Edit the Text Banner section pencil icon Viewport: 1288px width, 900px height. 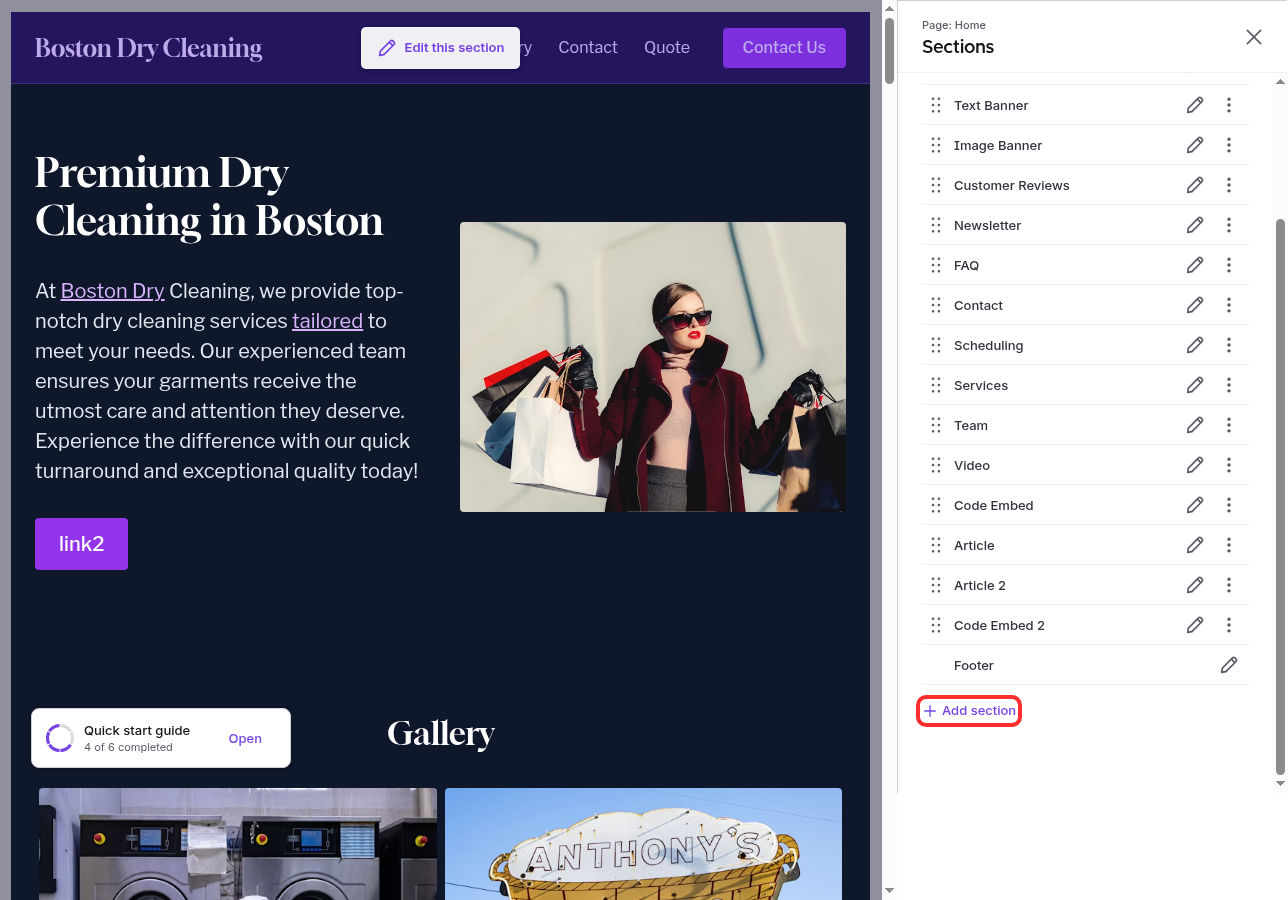tap(1195, 105)
